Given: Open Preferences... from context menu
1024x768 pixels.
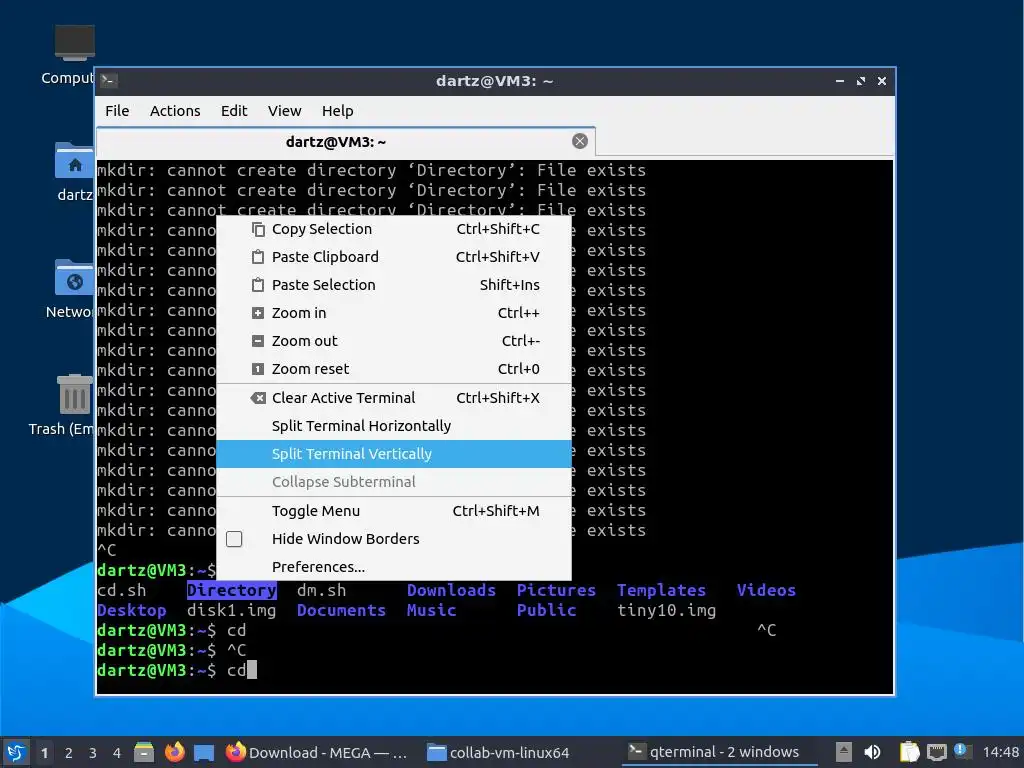Looking at the screenshot, I should click(x=394, y=568).
